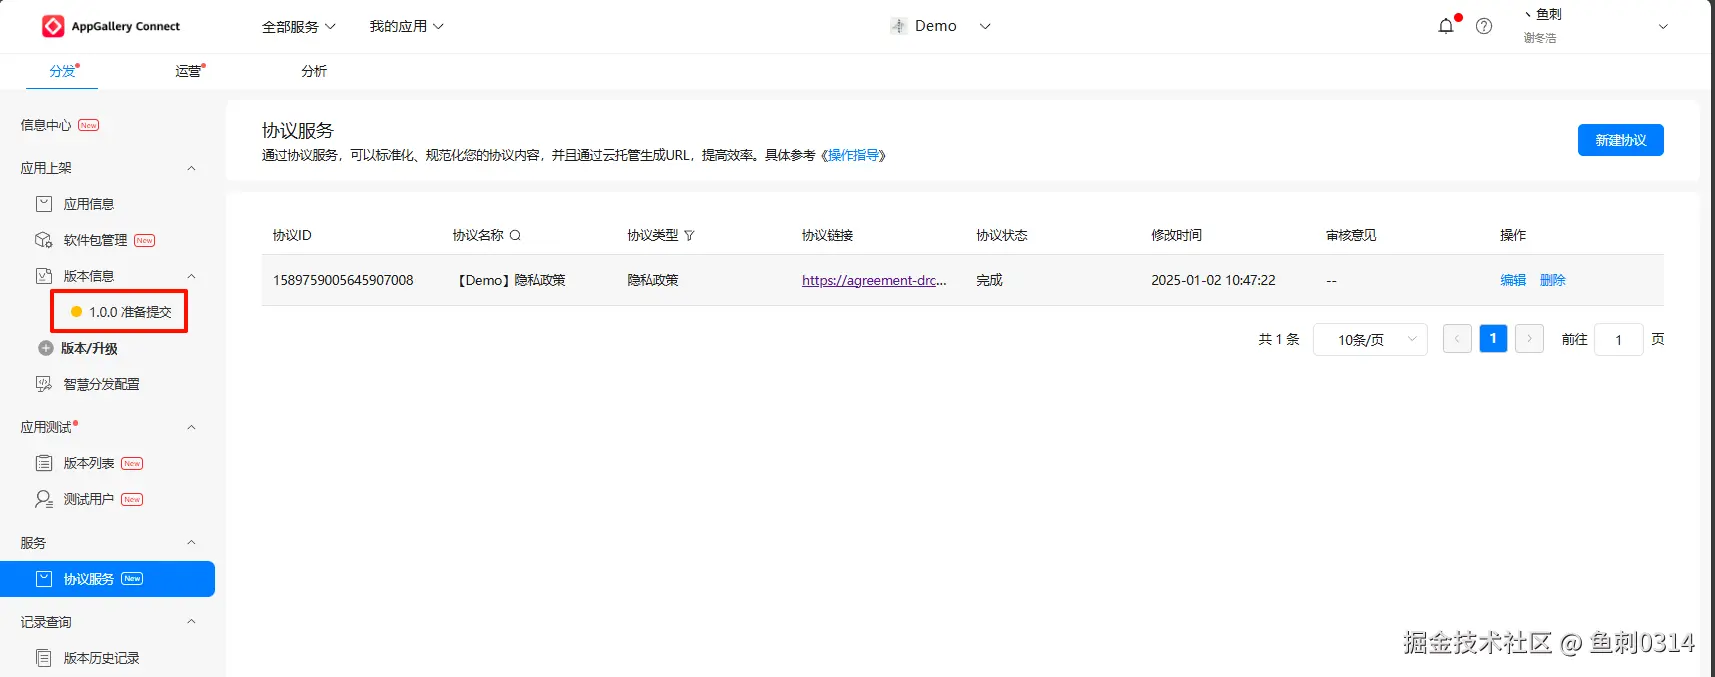Click the 前往 page number input
Viewport: 1715px width, 677px height.
click(1618, 340)
